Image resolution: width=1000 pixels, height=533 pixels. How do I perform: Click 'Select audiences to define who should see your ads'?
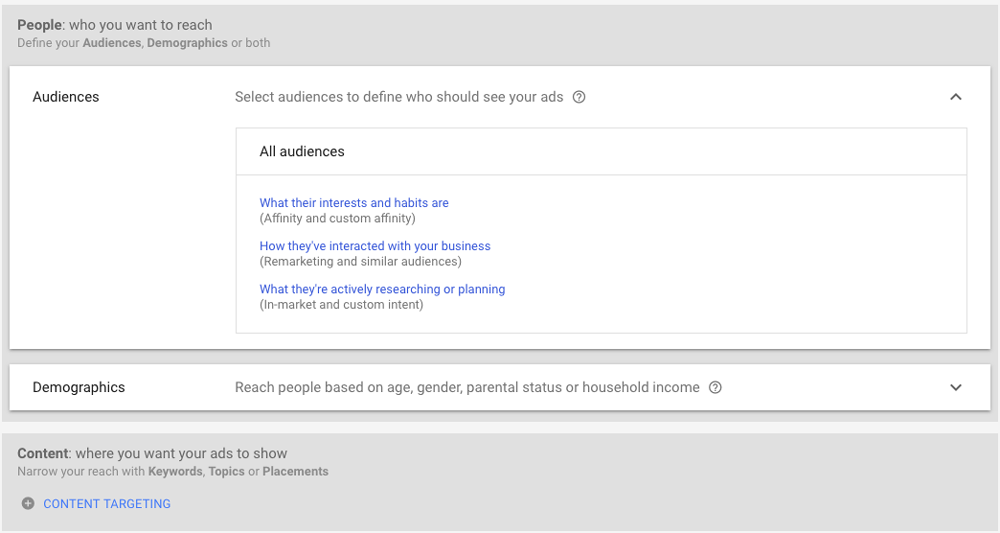click(399, 97)
